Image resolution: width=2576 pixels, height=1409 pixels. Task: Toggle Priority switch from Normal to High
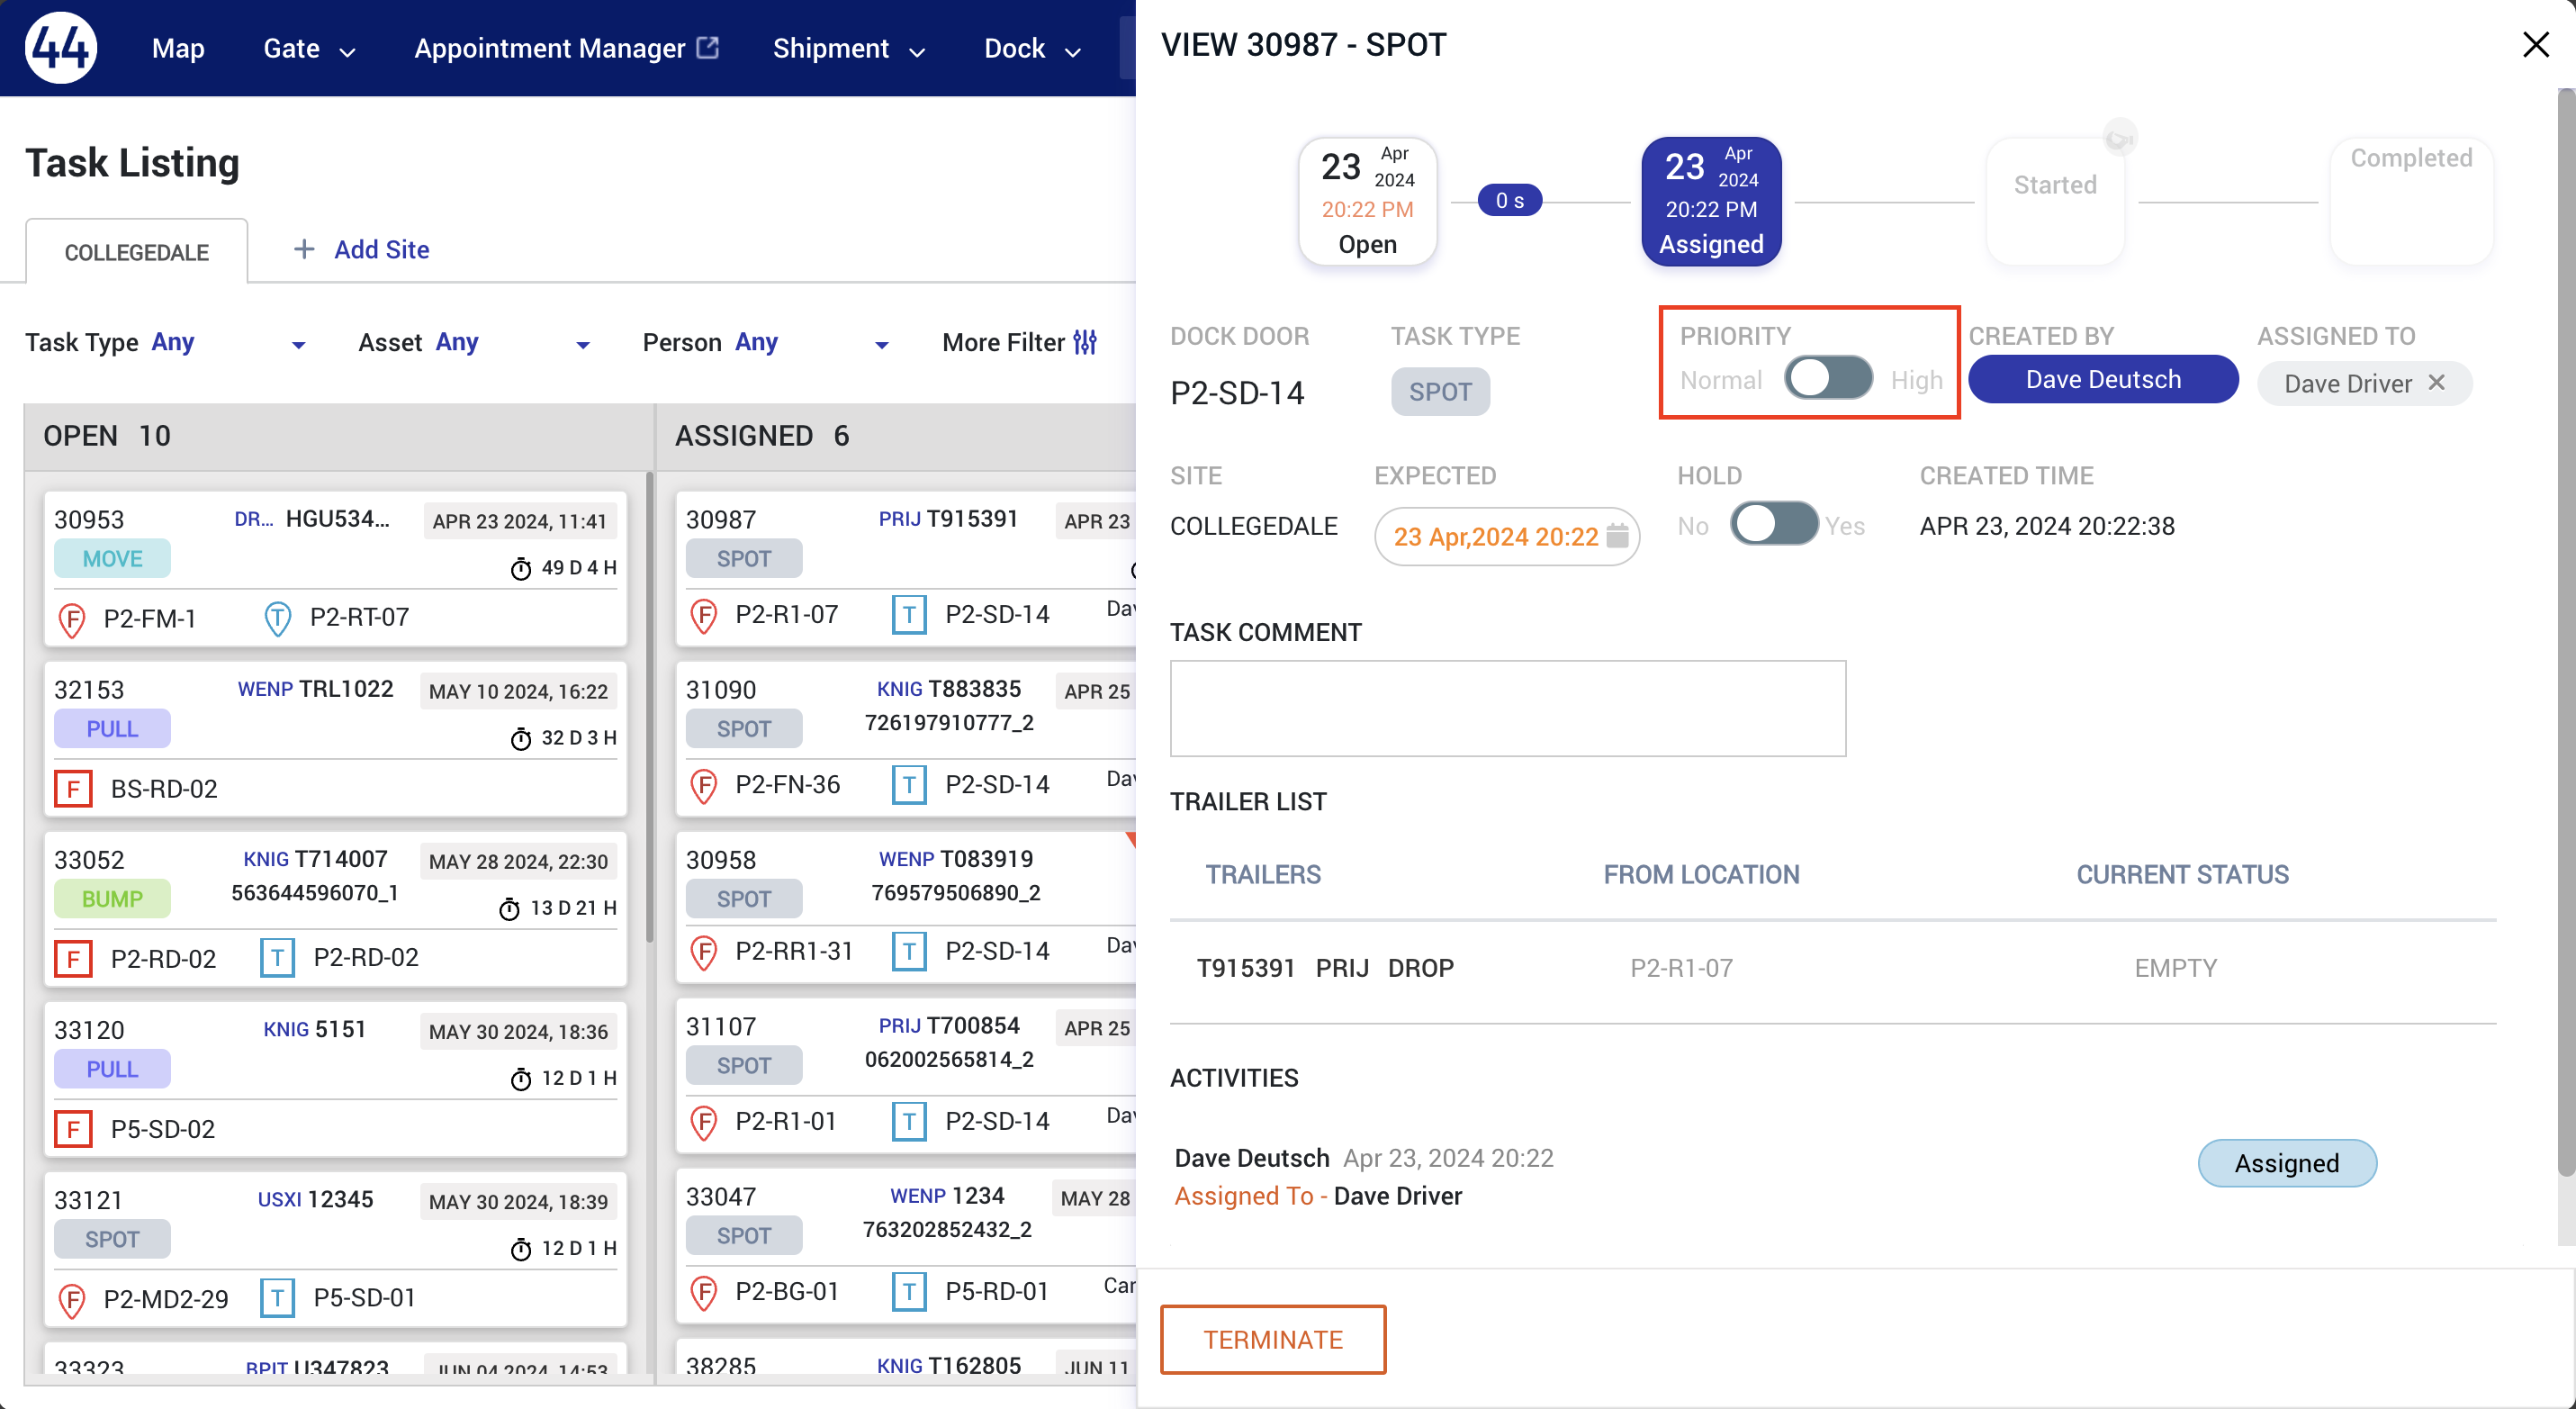click(x=1828, y=378)
